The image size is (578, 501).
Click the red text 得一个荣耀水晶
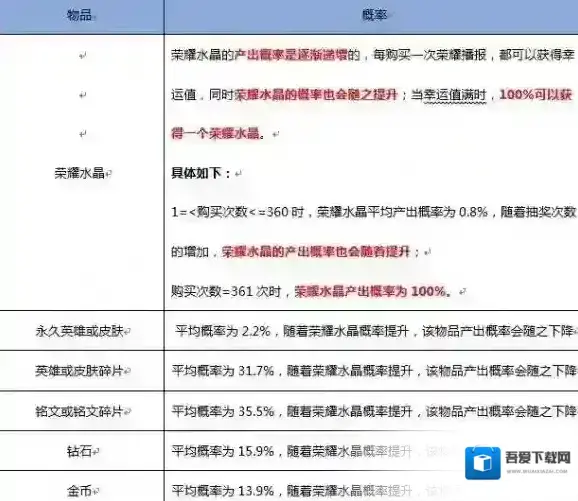tap(216, 133)
